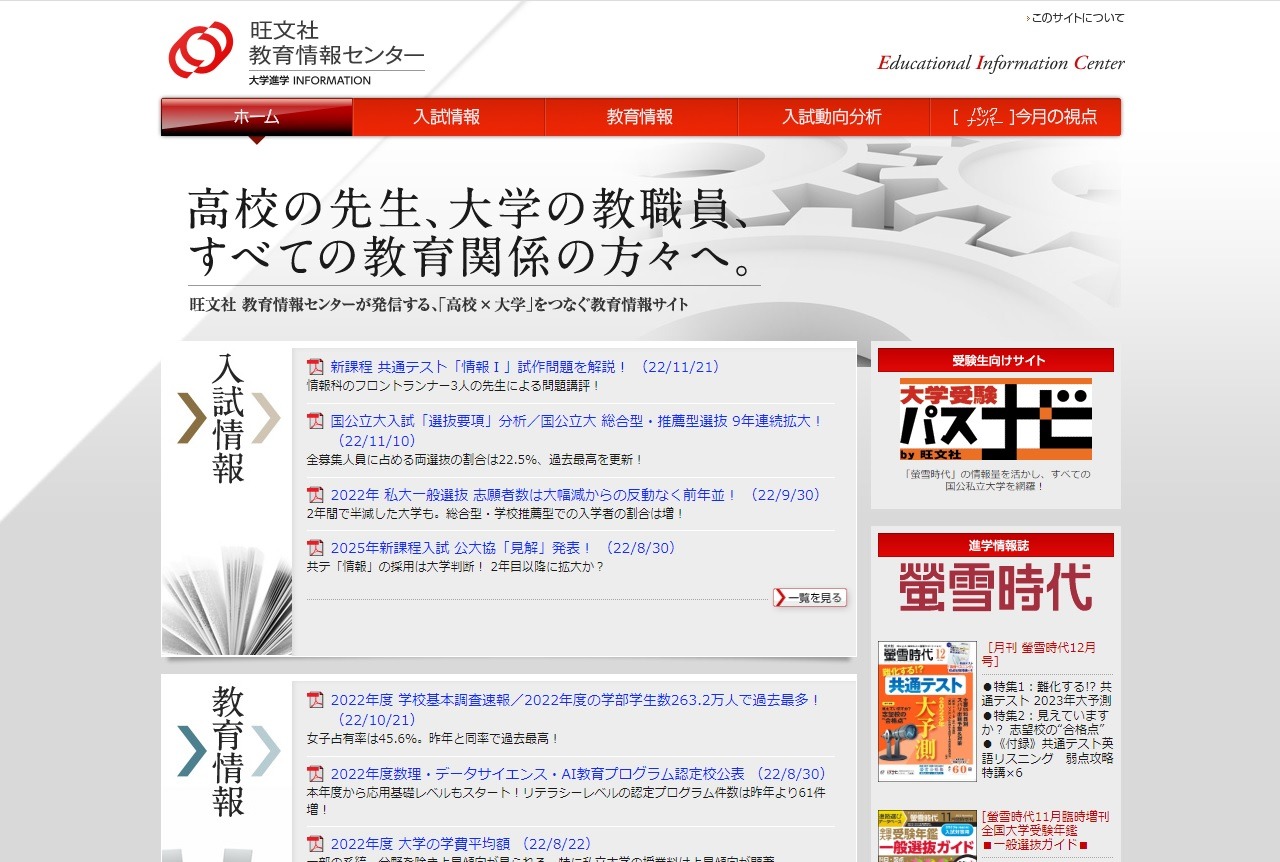Click the Educational Information Center text
This screenshot has height=862, width=1280.
click(x=1001, y=63)
